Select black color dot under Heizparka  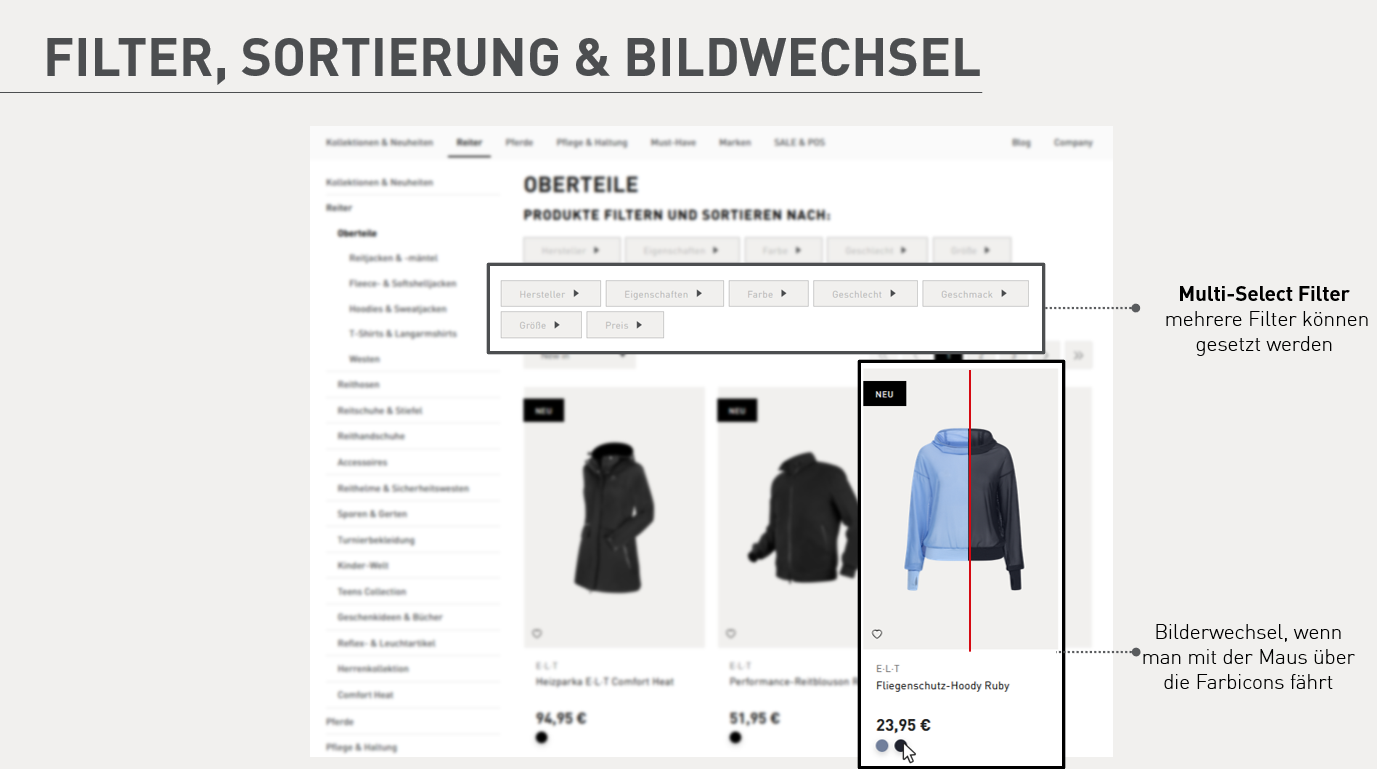tap(542, 738)
